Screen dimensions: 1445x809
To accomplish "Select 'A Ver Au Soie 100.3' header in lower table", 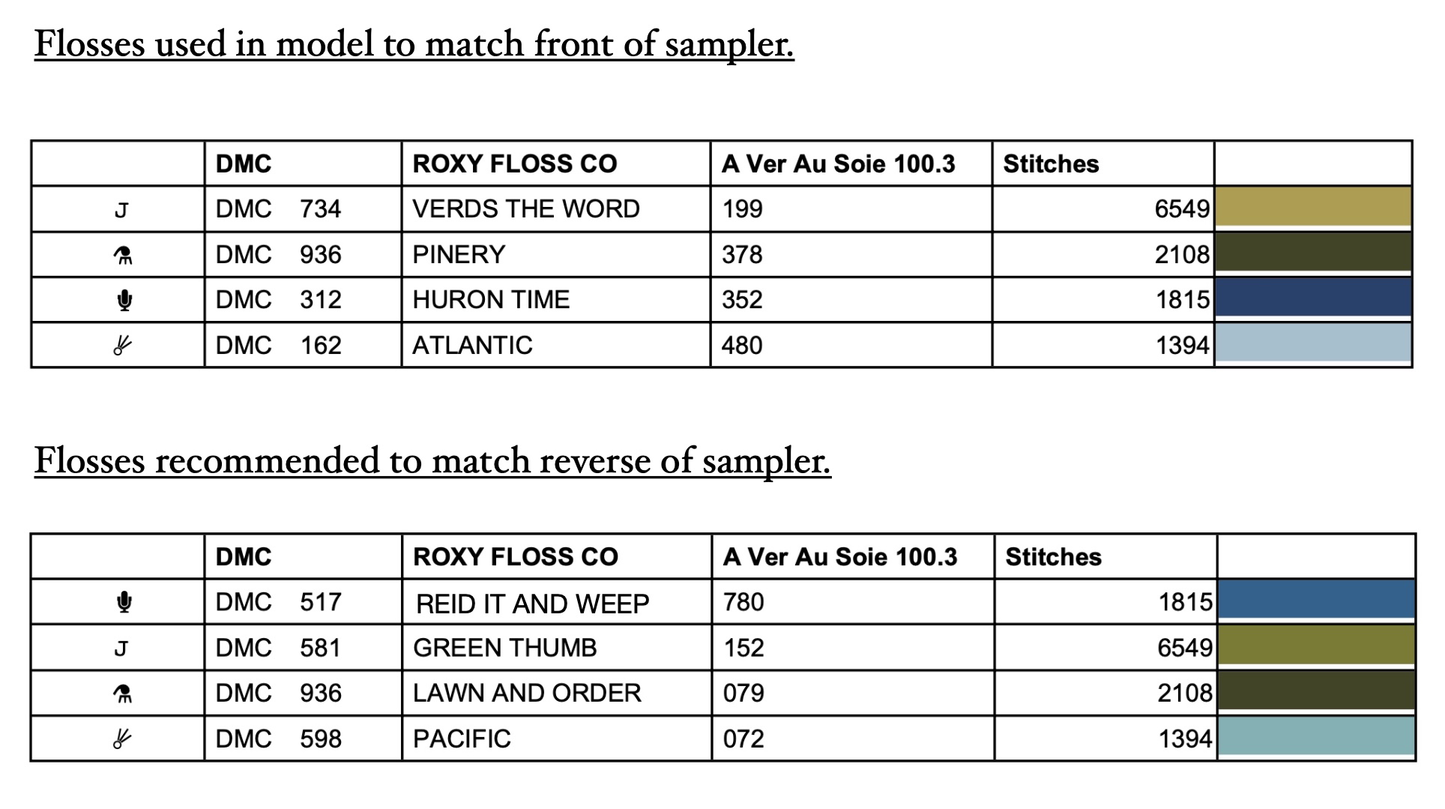I will coord(840,557).
